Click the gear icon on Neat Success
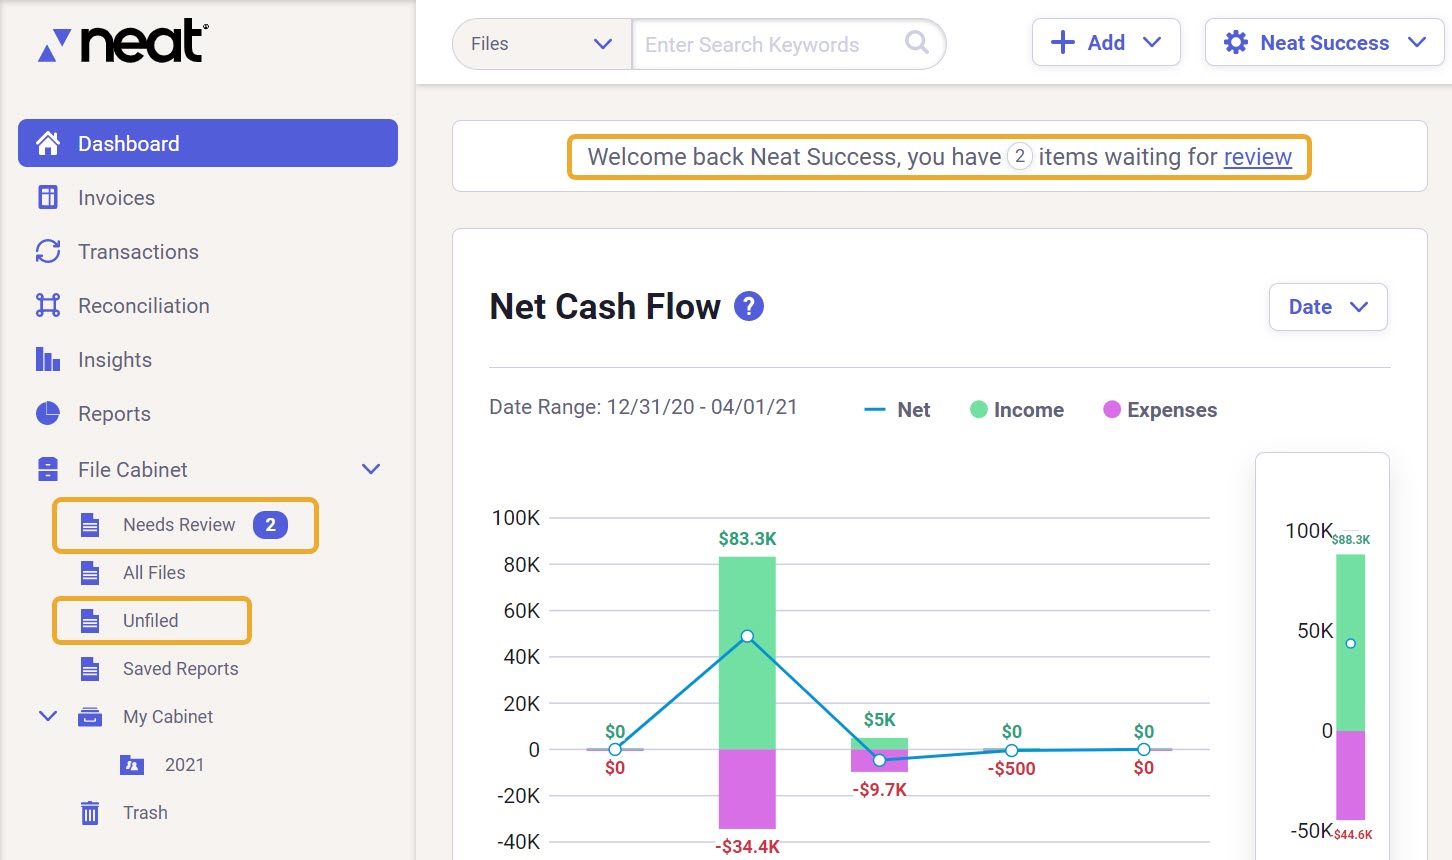Screen dimensions: 1452x860 coord(1236,42)
